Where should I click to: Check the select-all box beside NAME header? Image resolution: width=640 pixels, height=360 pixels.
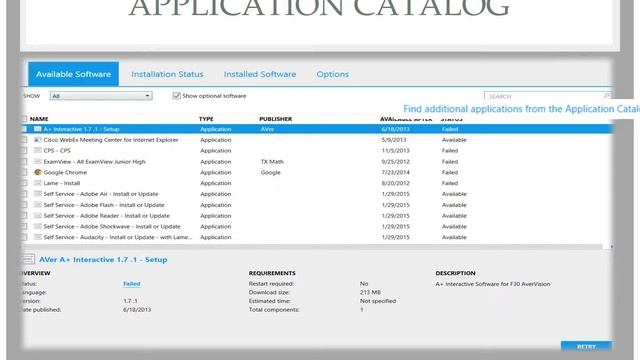24,119
